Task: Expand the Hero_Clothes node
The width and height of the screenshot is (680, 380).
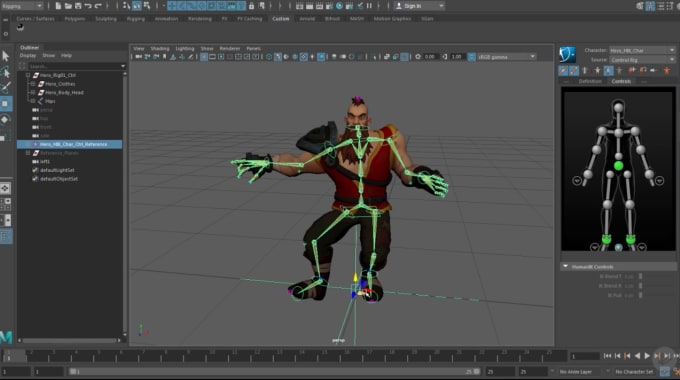Action: pos(33,84)
